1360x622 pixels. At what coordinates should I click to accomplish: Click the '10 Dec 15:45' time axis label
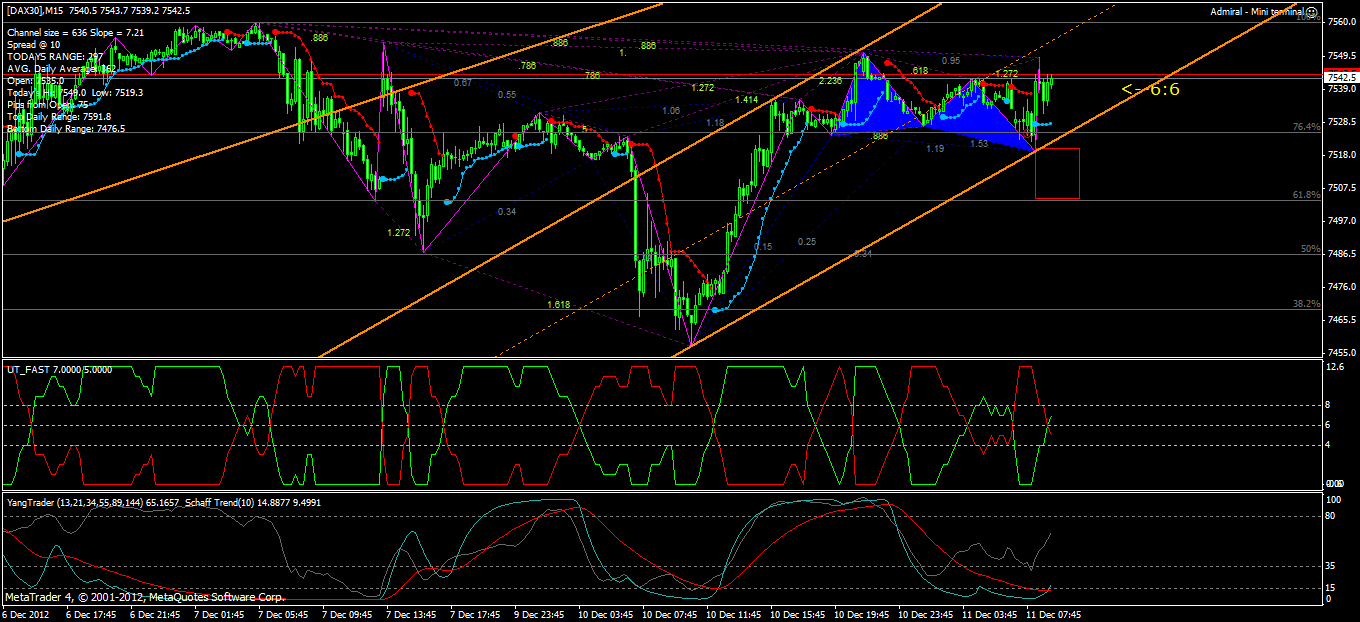[x=798, y=614]
